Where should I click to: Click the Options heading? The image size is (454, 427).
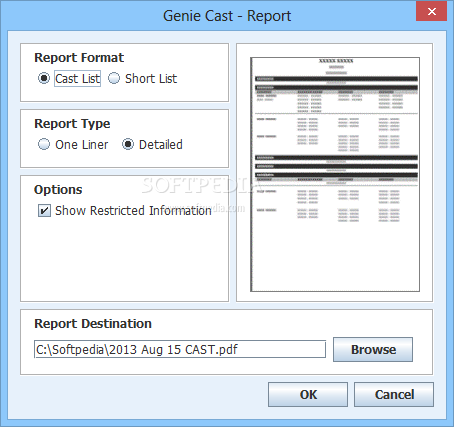58,190
